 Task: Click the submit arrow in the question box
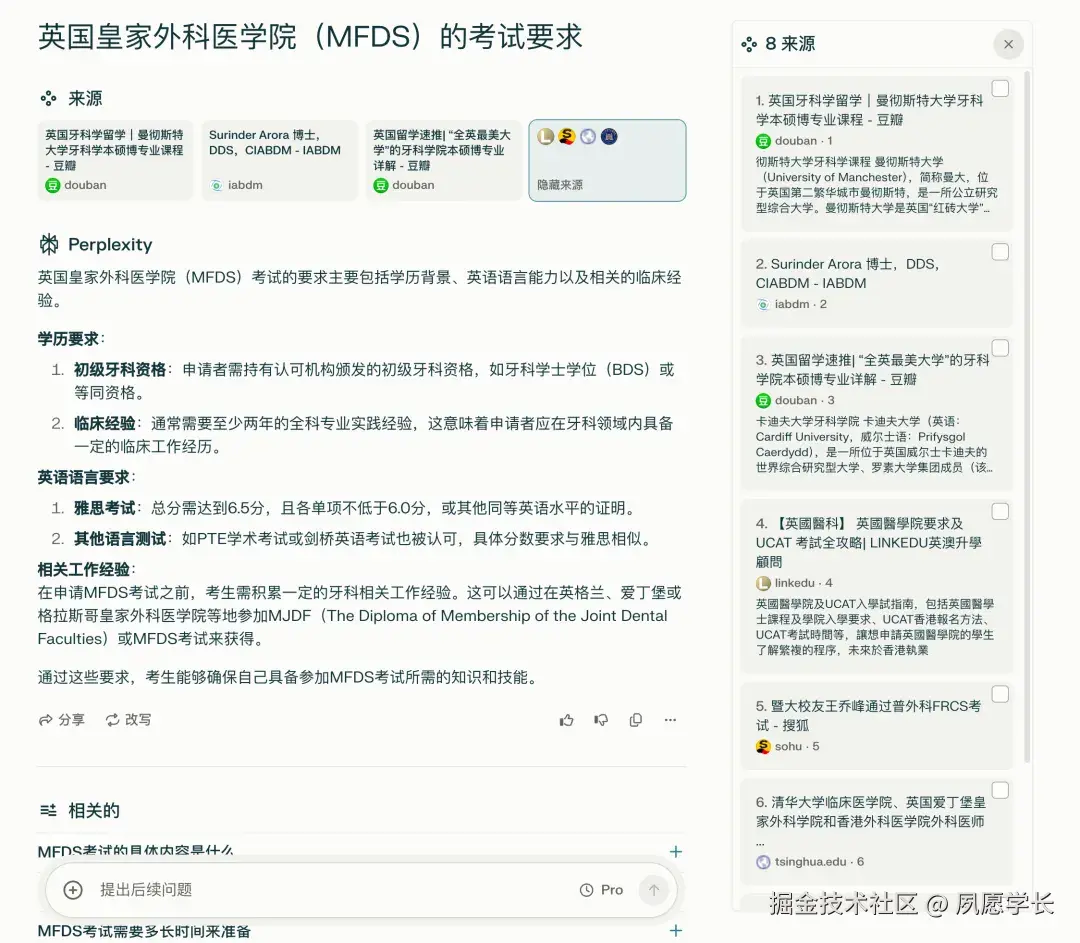pos(653,889)
